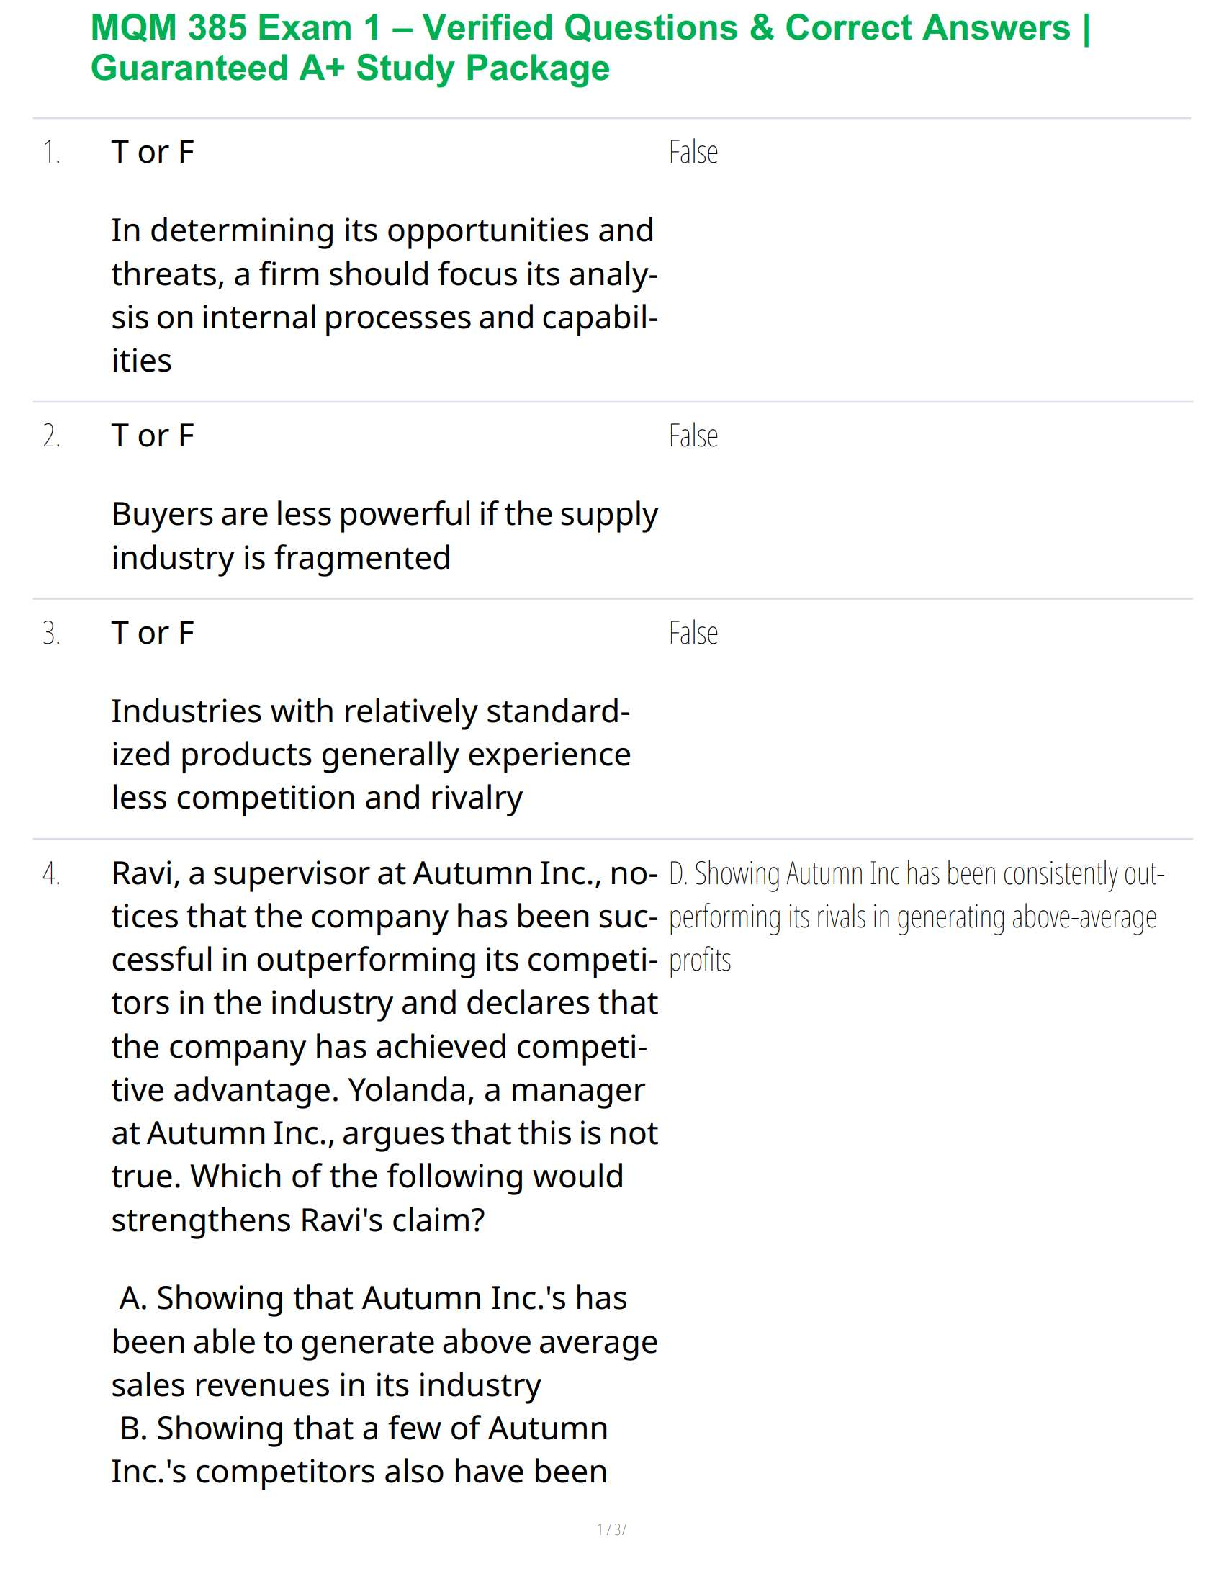Click the False answer for question 3
The image size is (1224, 1584).
(x=693, y=634)
